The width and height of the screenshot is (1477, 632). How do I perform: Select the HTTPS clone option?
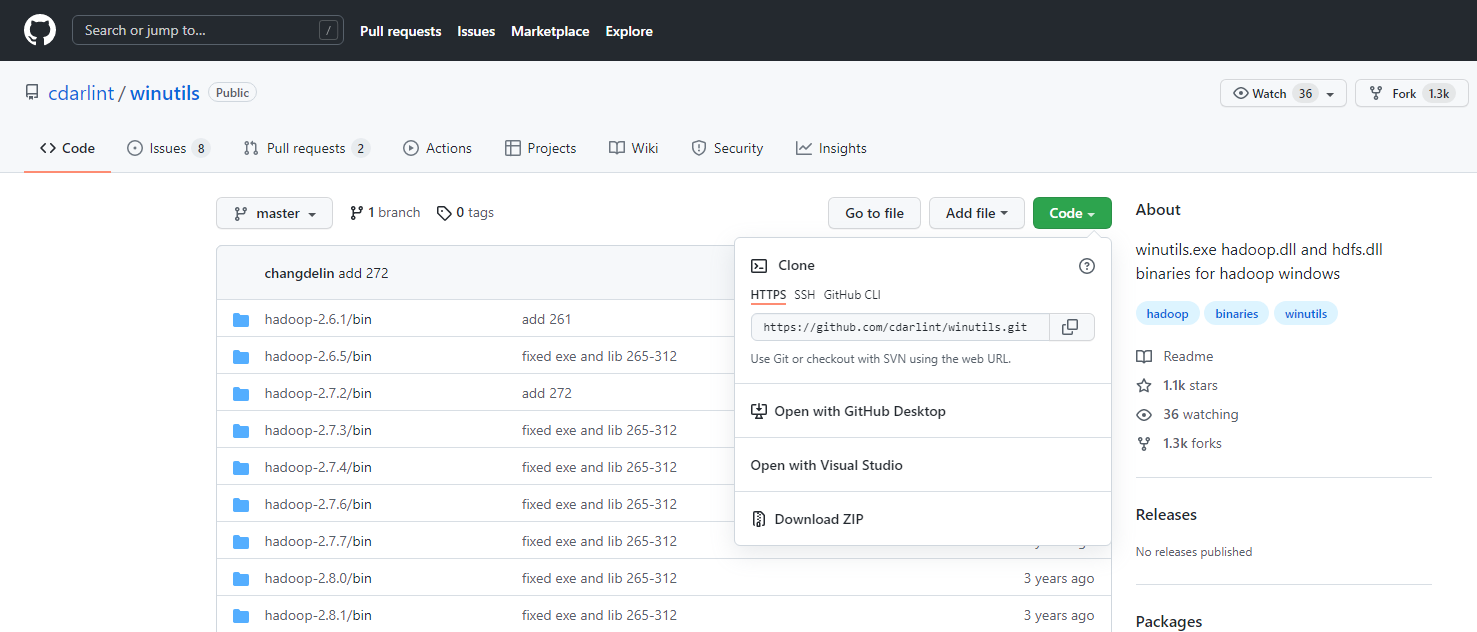tap(768, 295)
